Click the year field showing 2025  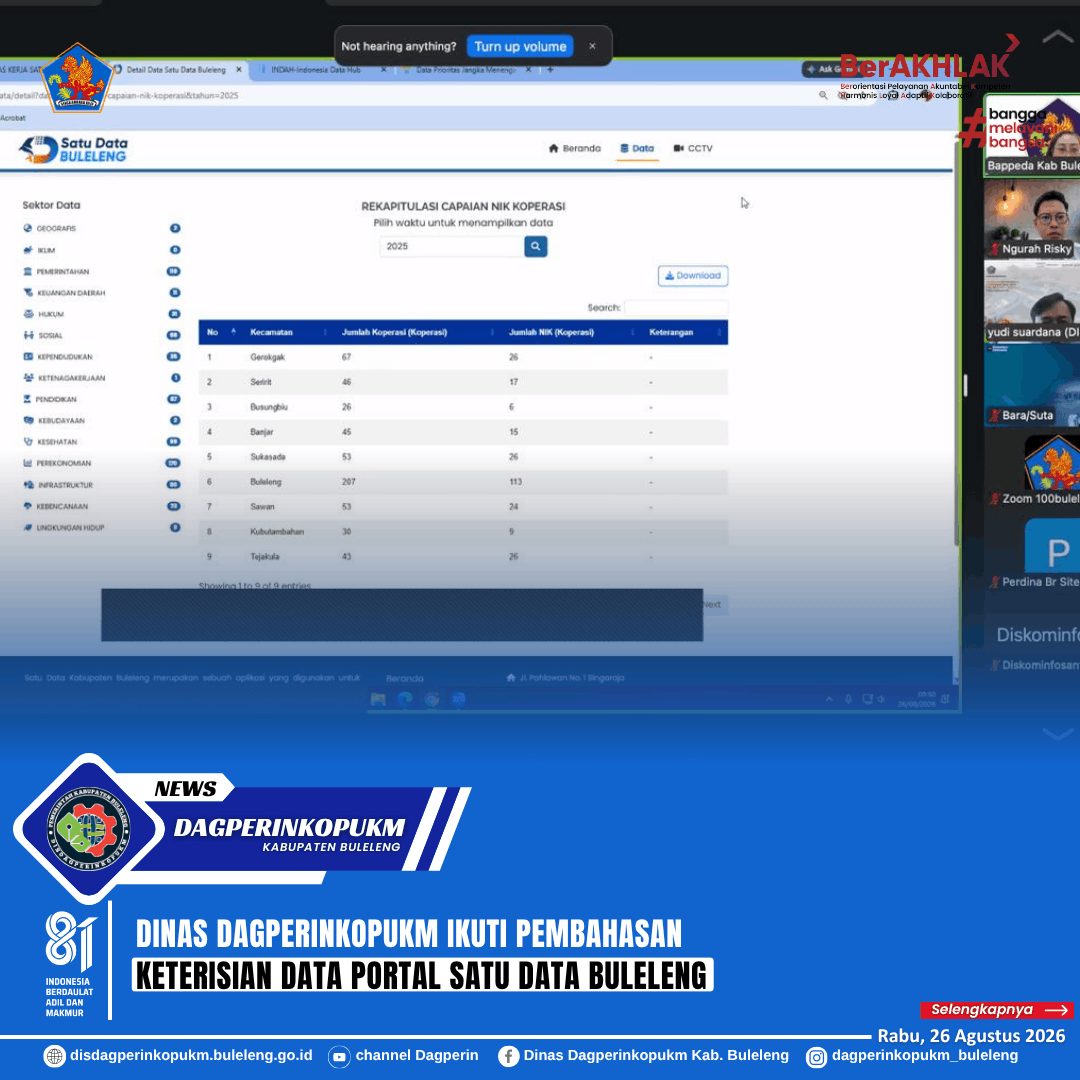click(452, 247)
